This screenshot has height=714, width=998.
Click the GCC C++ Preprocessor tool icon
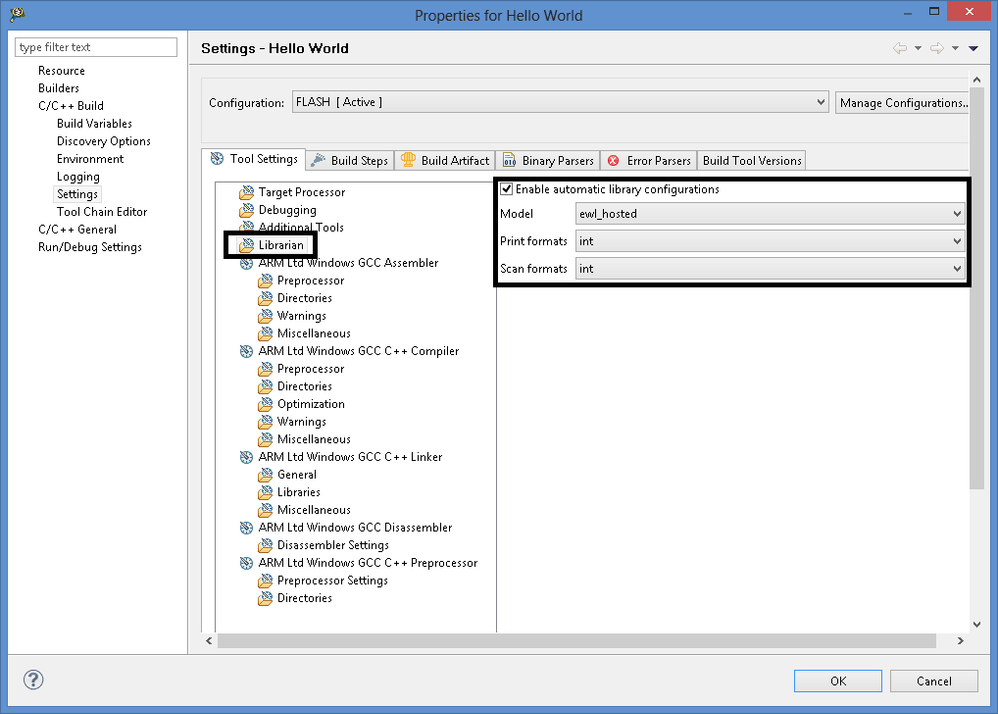246,563
